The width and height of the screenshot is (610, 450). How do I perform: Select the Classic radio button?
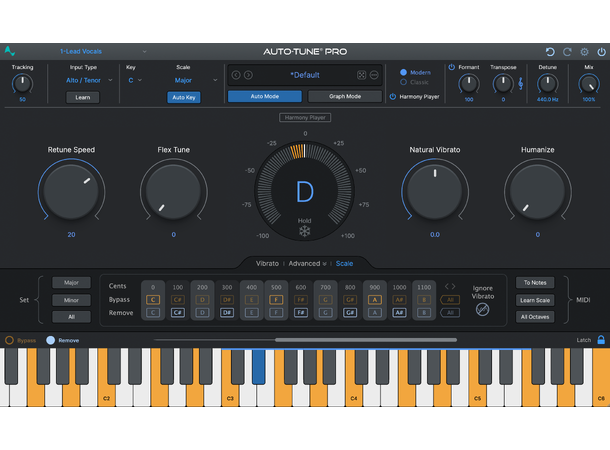pyautogui.click(x=403, y=82)
